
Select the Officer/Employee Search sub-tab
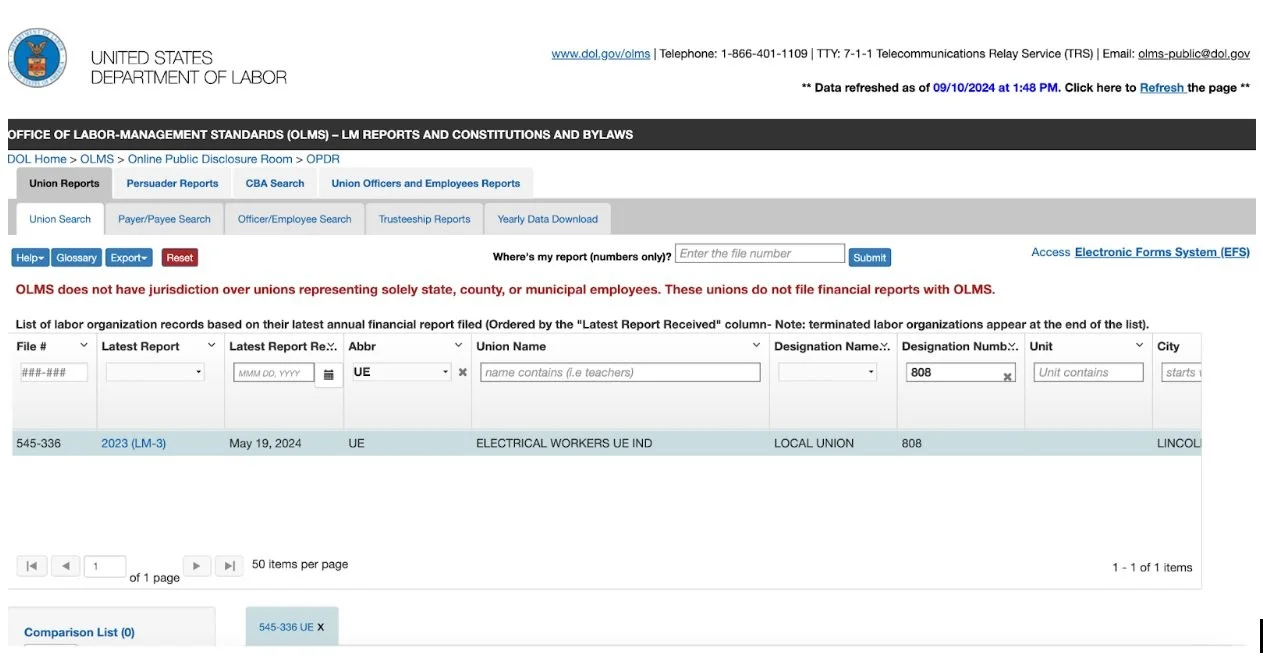pyautogui.click(x=295, y=219)
